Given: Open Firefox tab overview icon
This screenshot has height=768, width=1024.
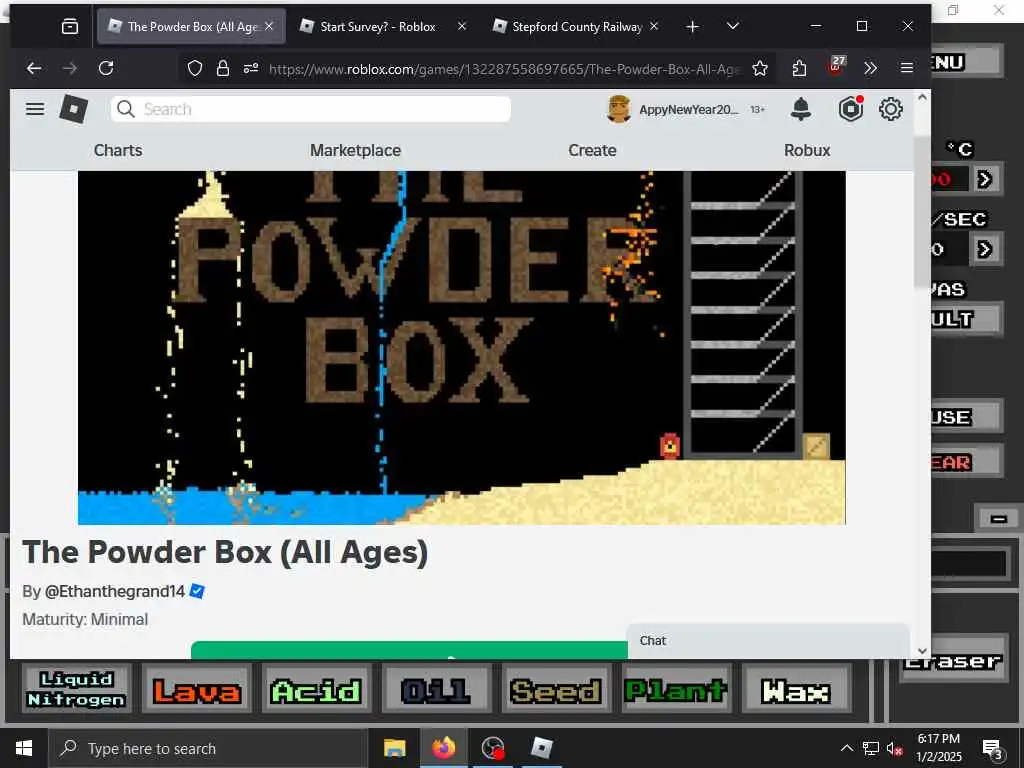Looking at the screenshot, I should [69, 26].
